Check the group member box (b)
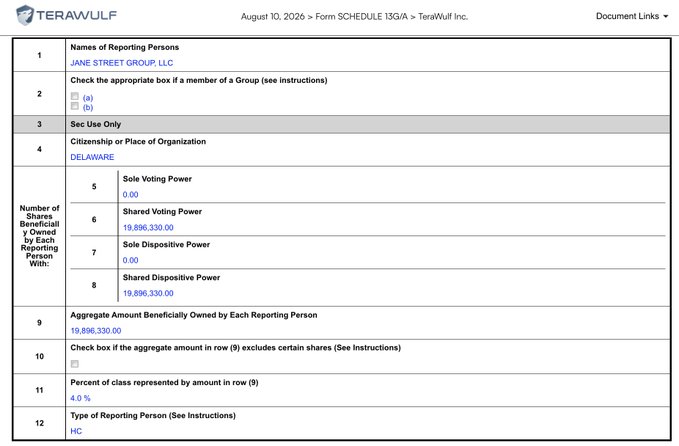This screenshot has height=446, width=679. pyautogui.click(x=75, y=106)
